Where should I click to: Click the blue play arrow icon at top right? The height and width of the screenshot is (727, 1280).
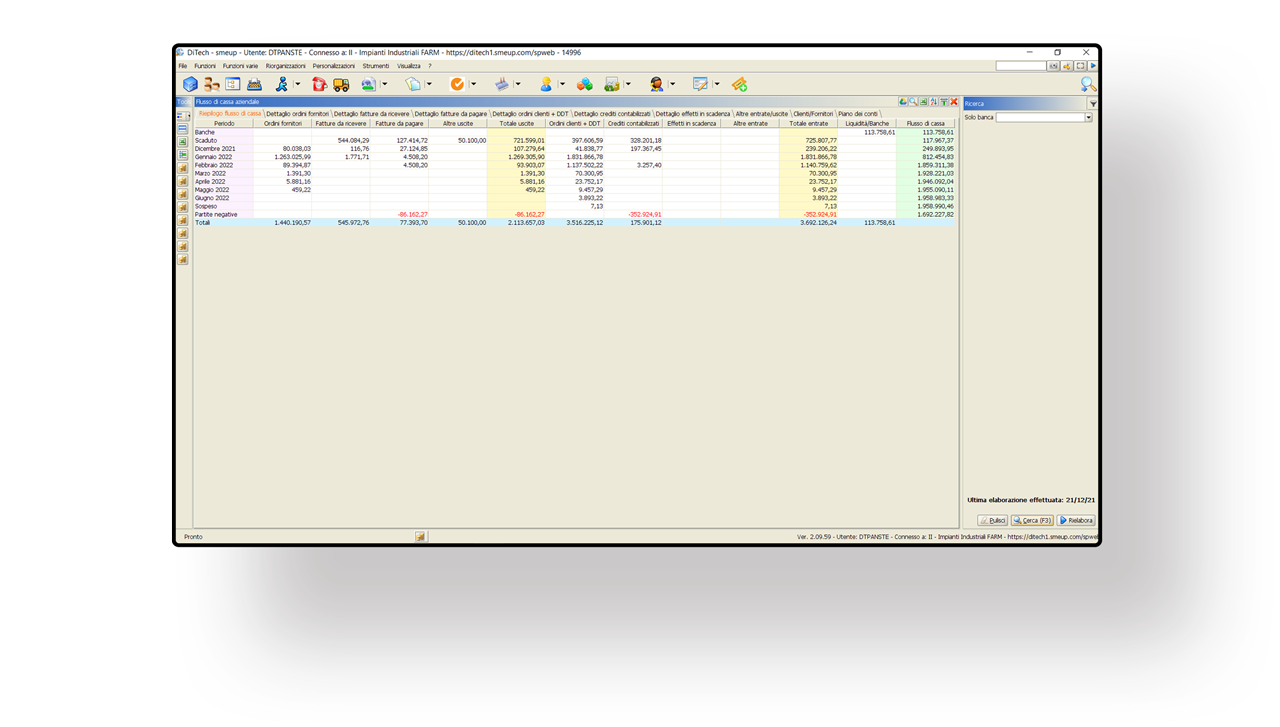coord(1093,66)
